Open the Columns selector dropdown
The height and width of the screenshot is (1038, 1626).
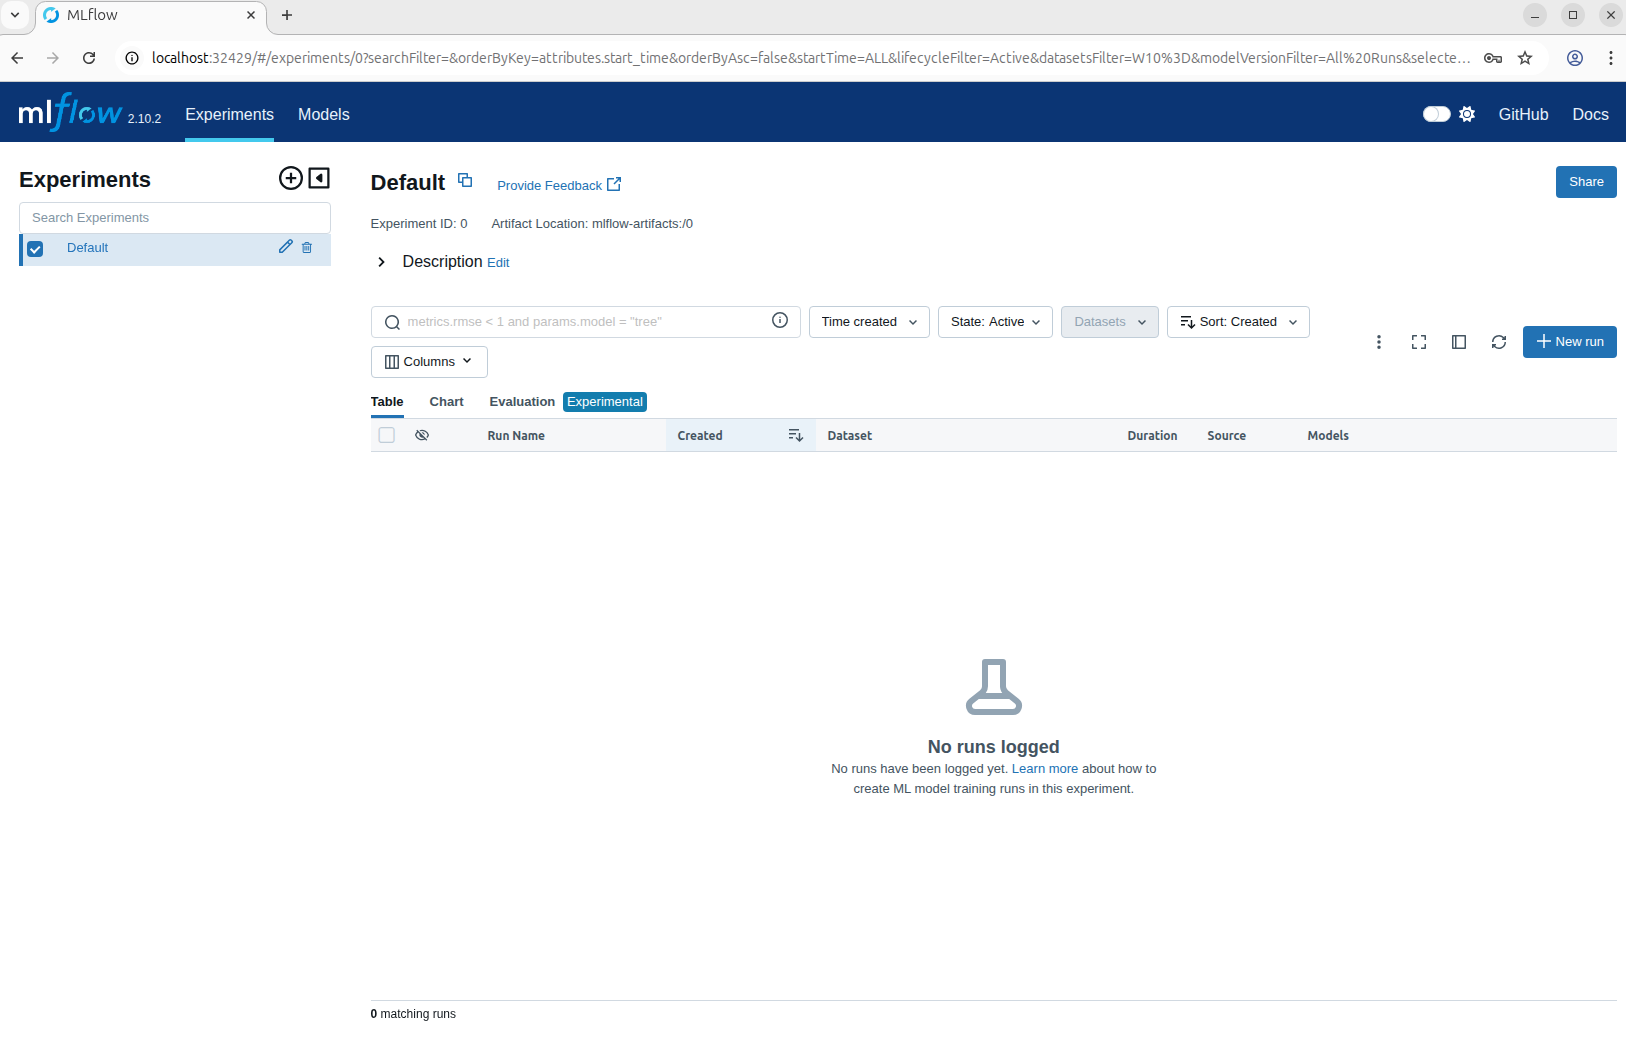pyautogui.click(x=429, y=362)
